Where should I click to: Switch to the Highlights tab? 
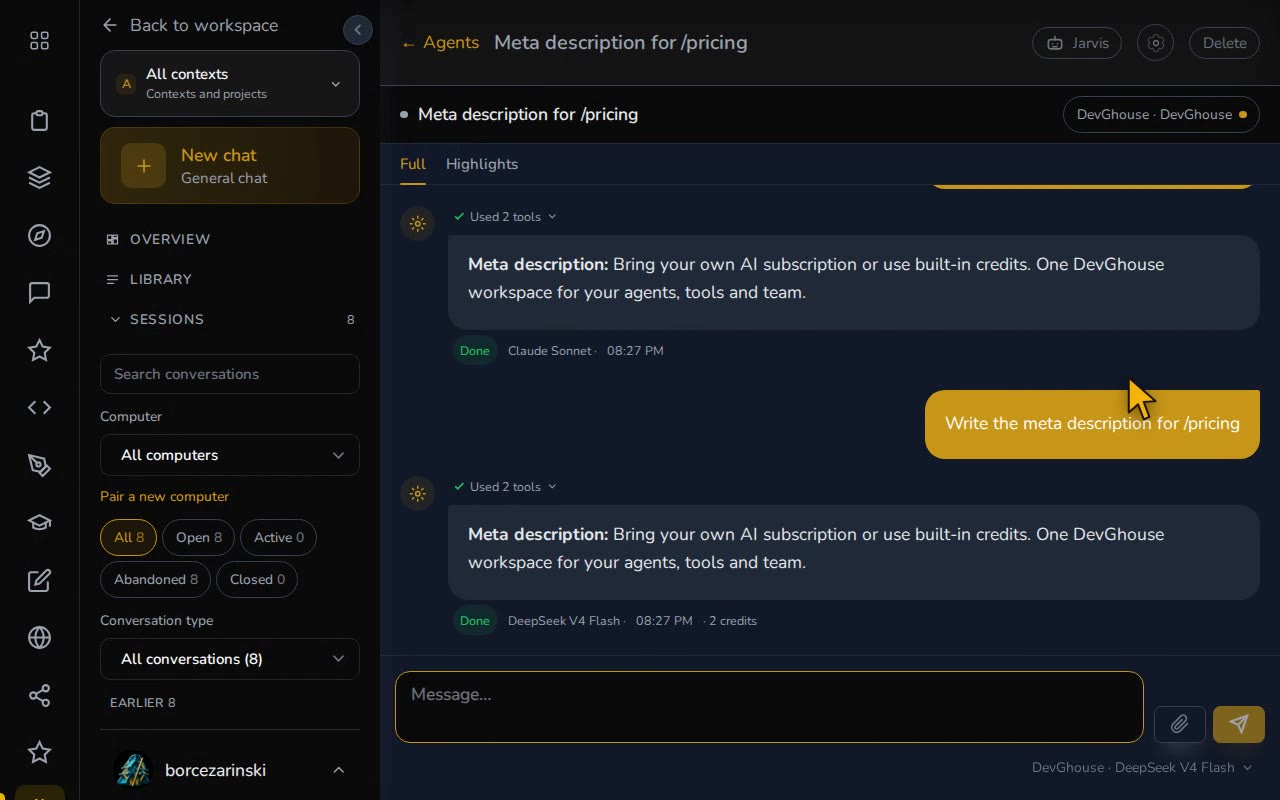(482, 164)
